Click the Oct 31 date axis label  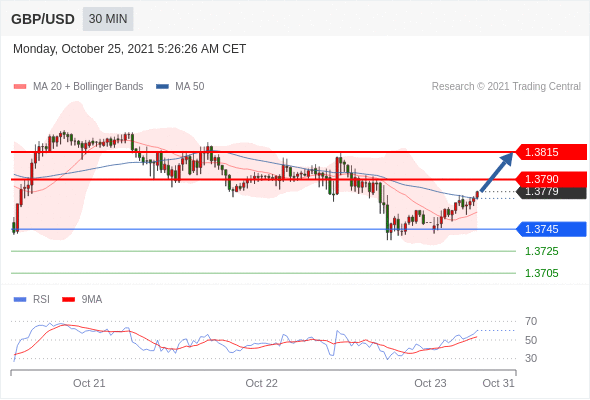point(498,383)
